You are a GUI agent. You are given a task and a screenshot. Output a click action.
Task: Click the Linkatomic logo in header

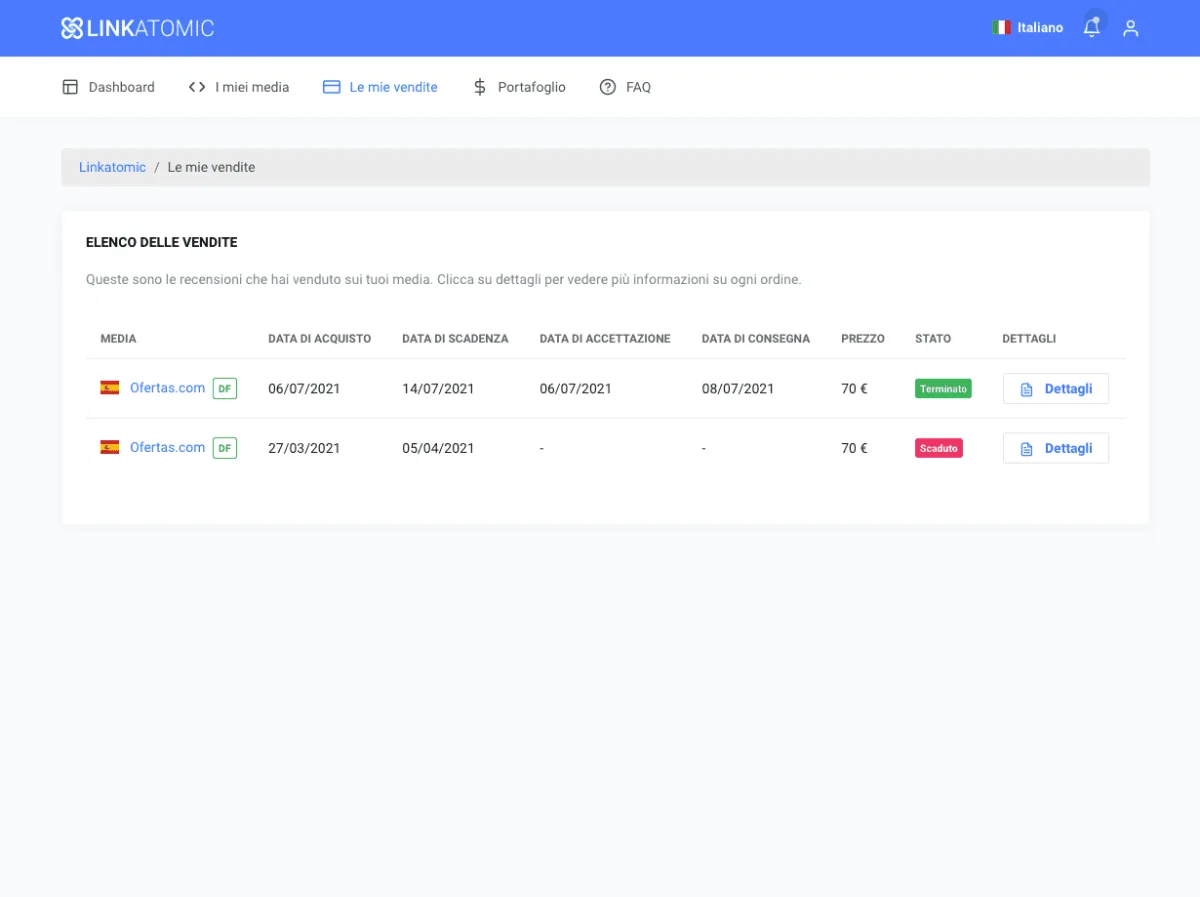click(137, 28)
